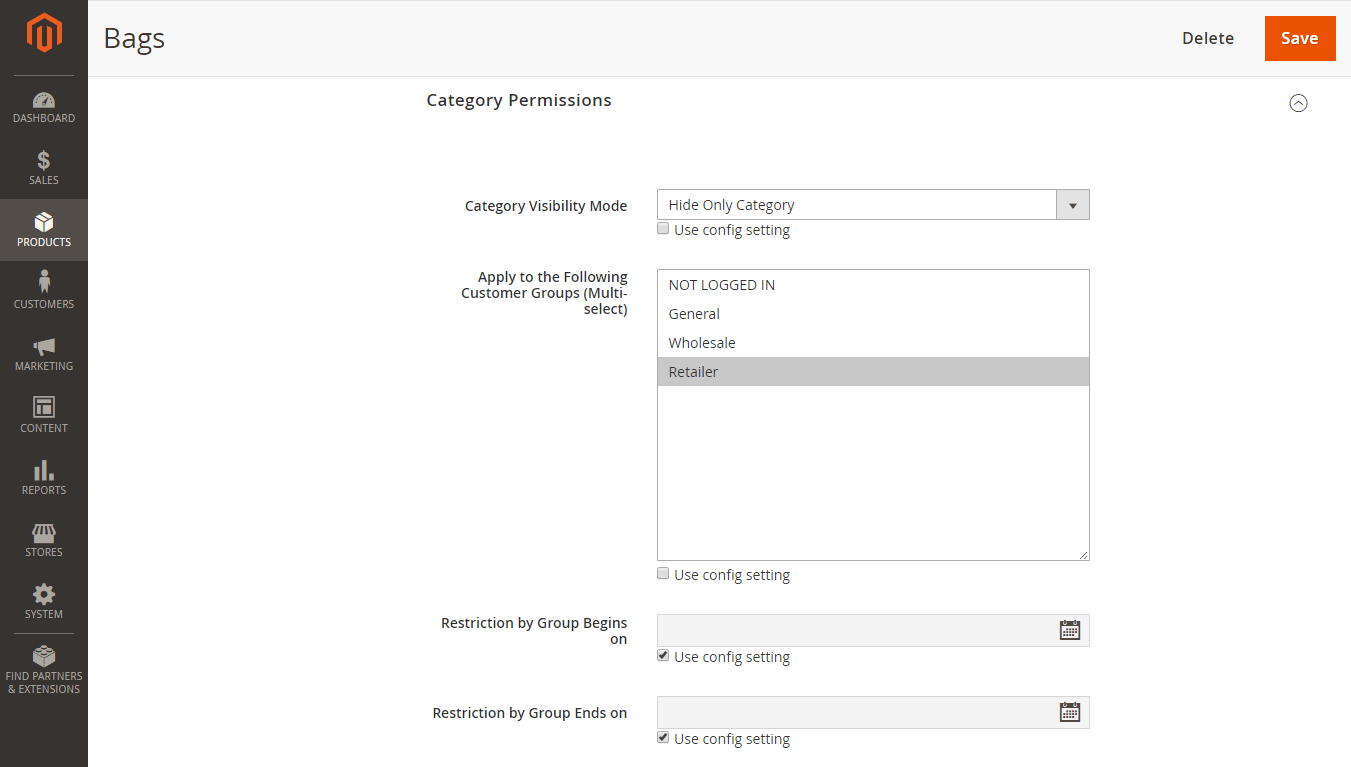The image size is (1351, 767).
Task: Open the Content sidebar icon
Action: click(44, 414)
